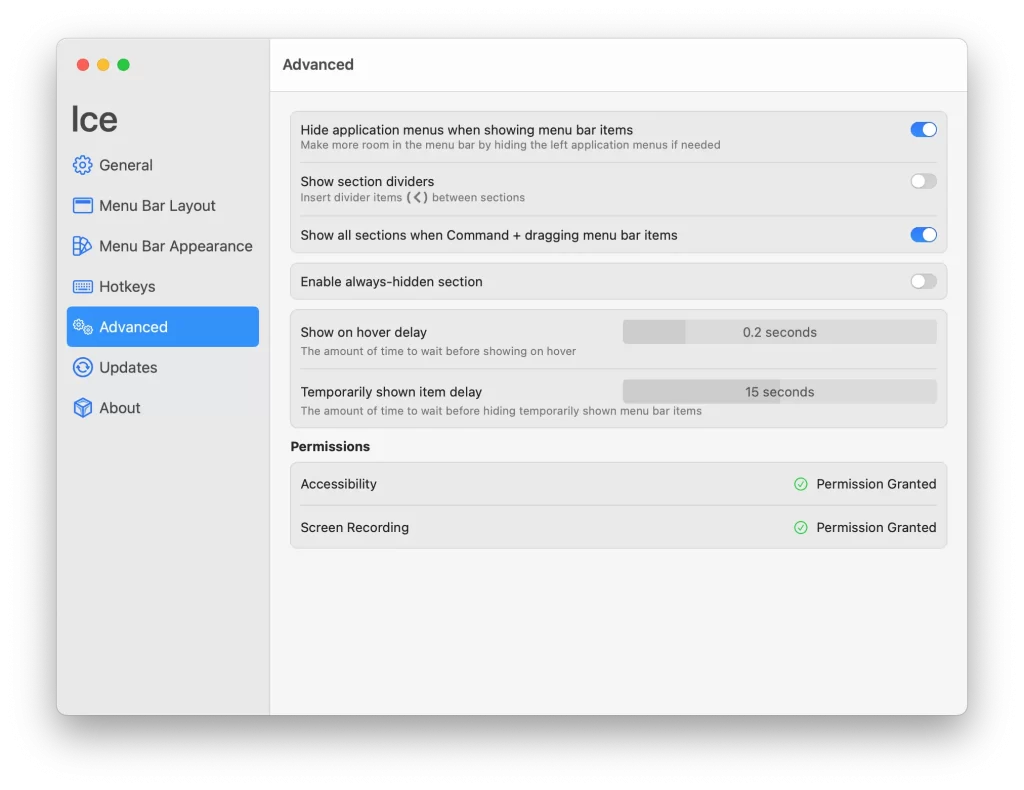Viewport: 1024px width, 790px height.
Task: Click the 'Show section dividers' label
Action: coord(367,182)
